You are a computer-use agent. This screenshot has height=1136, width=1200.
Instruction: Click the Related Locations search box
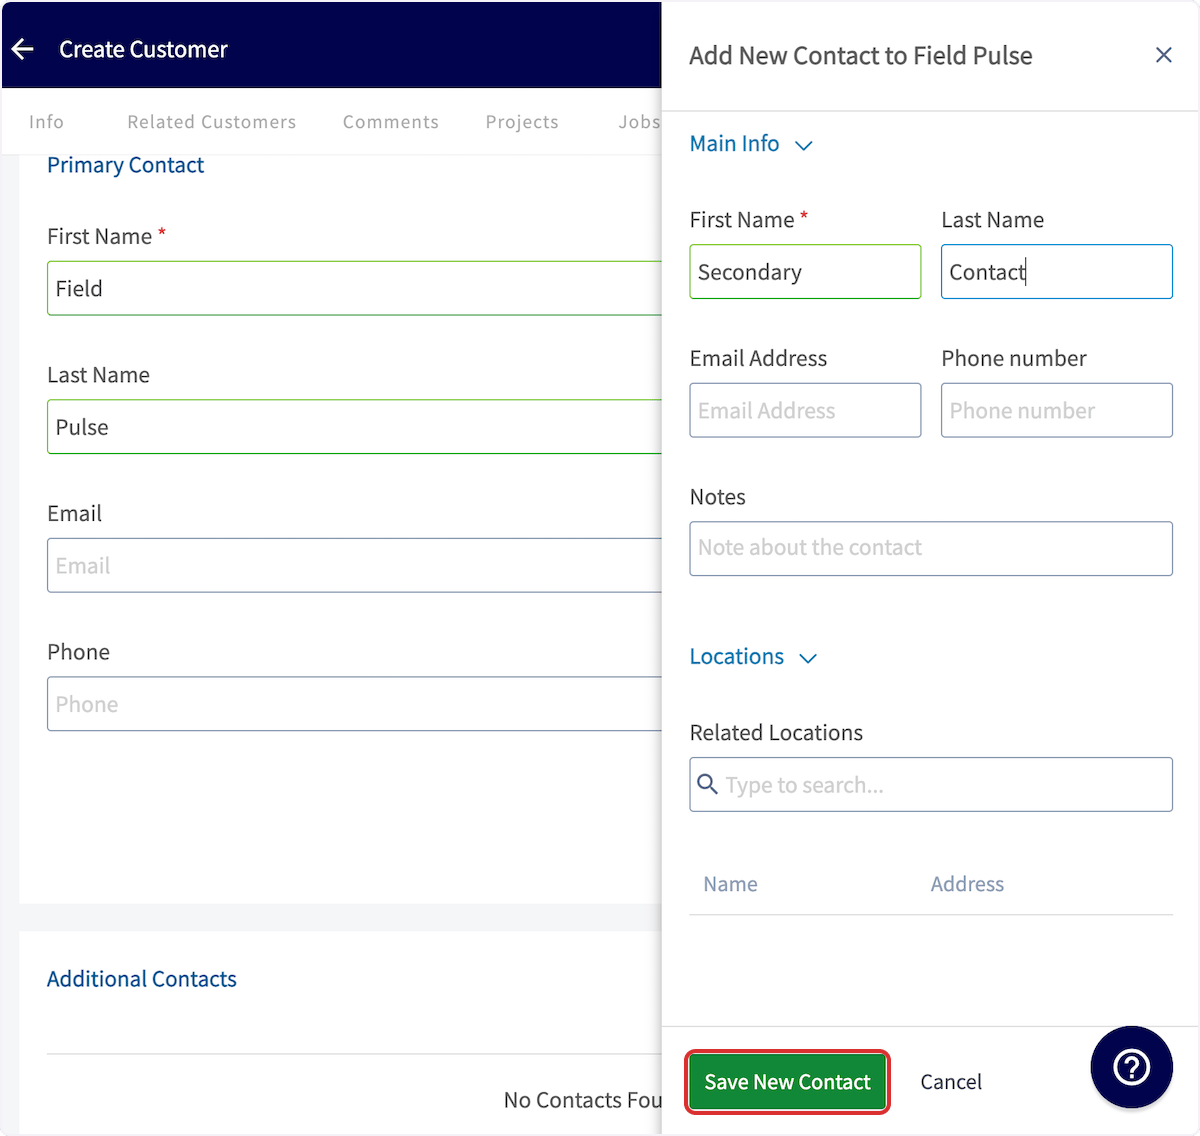931,784
